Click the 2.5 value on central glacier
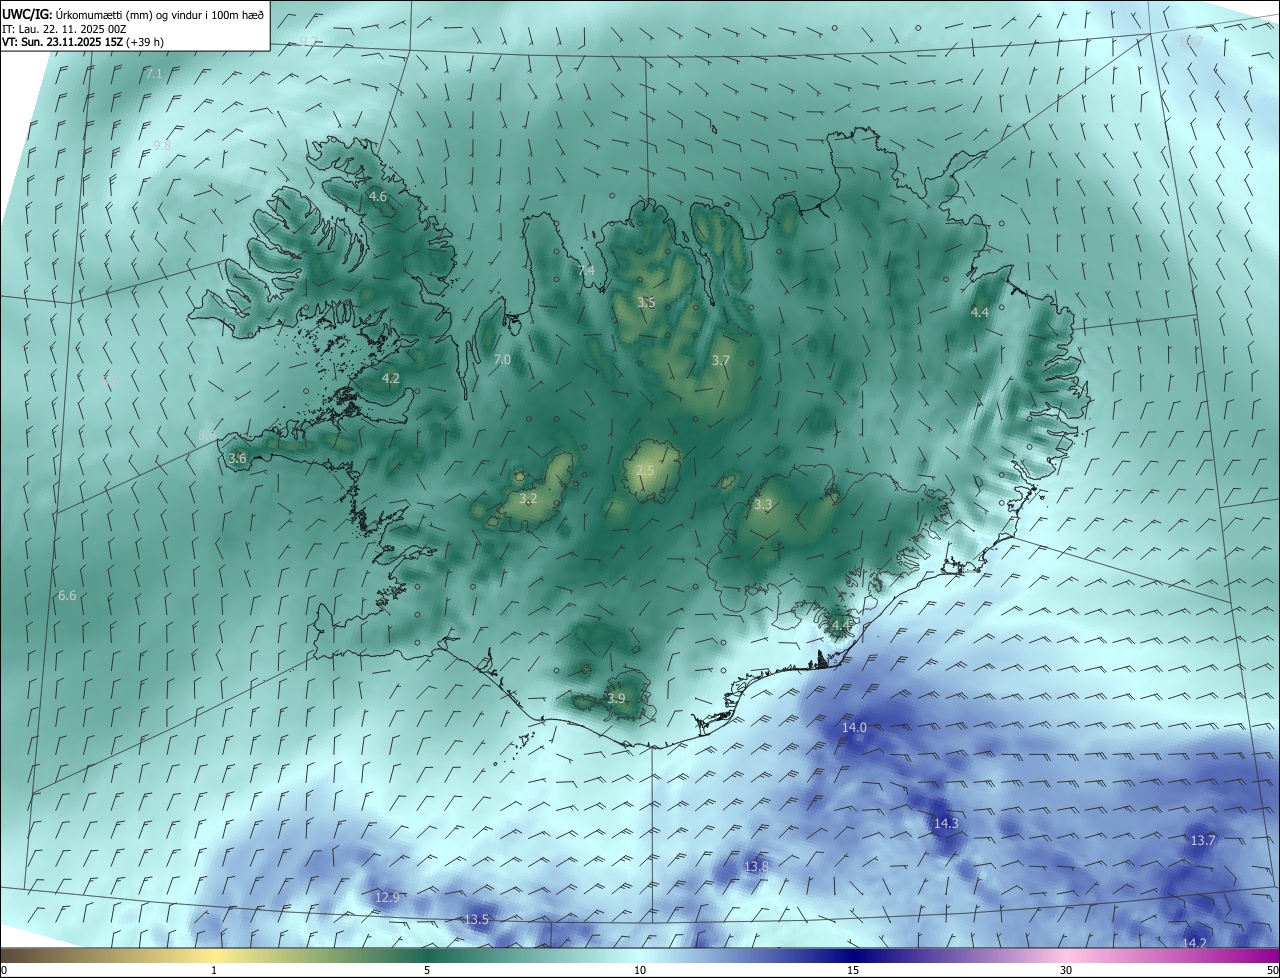This screenshot has height=978, width=1280. (x=645, y=471)
